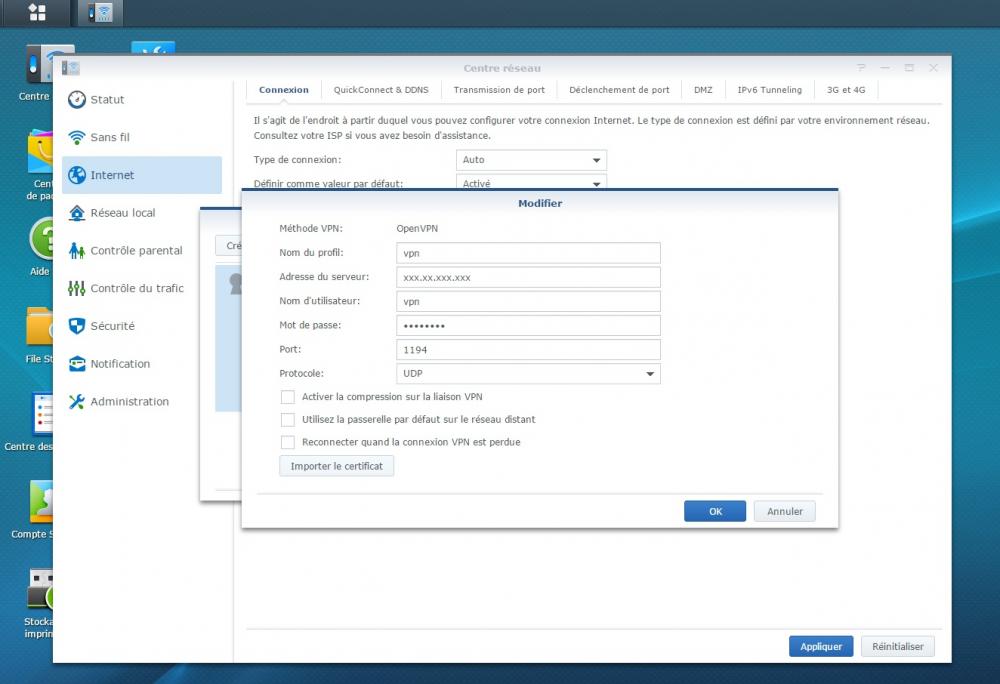Confirm the dialog with OK

point(715,511)
